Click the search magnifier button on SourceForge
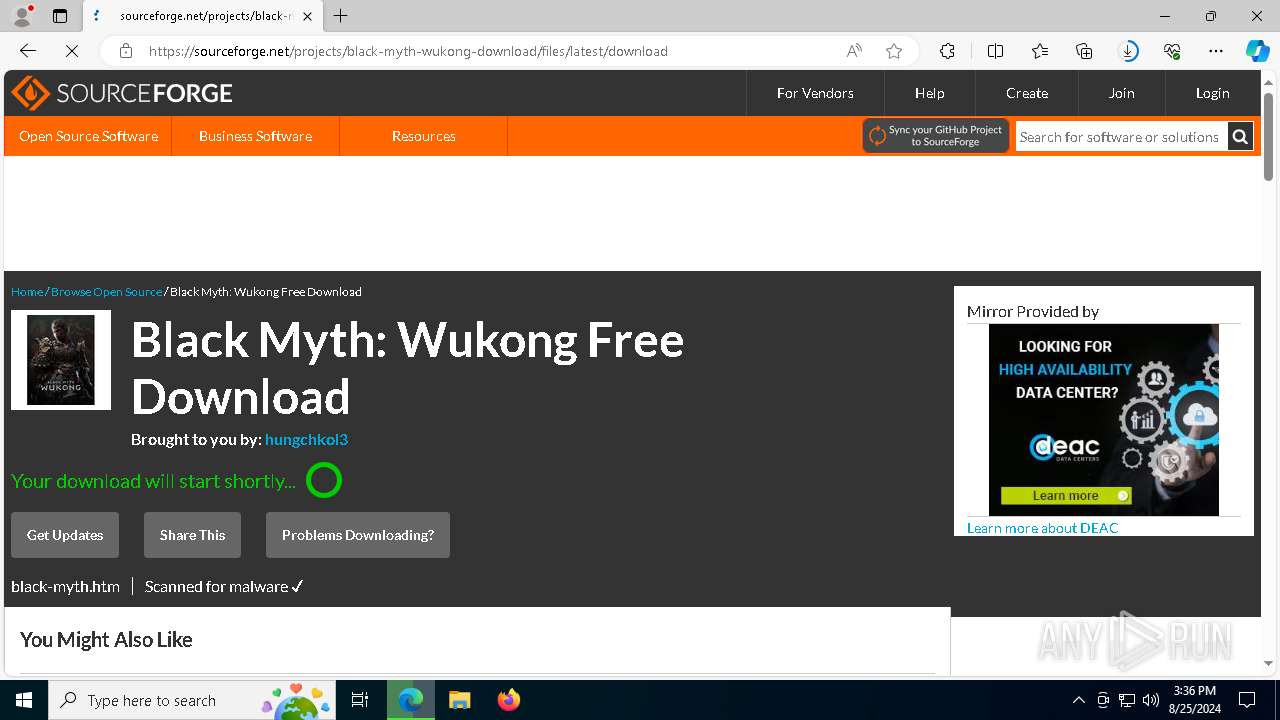1280x720 pixels. (1240, 137)
